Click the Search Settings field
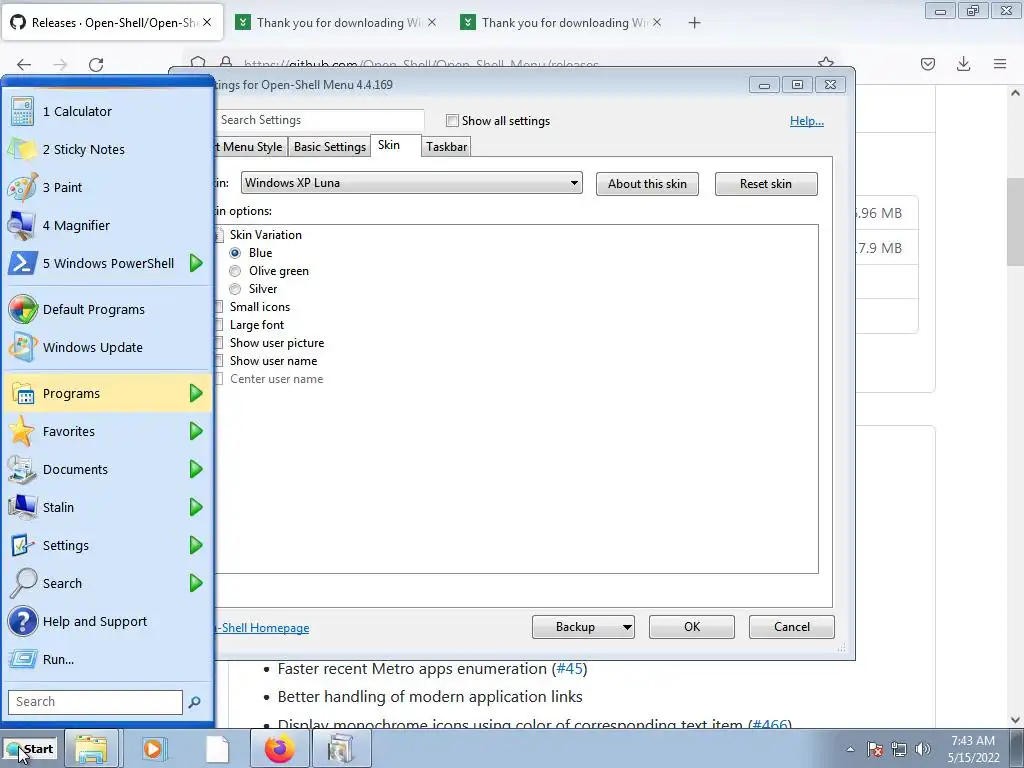Image resolution: width=1024 pixels, height=768 pixels. [320, 120]
